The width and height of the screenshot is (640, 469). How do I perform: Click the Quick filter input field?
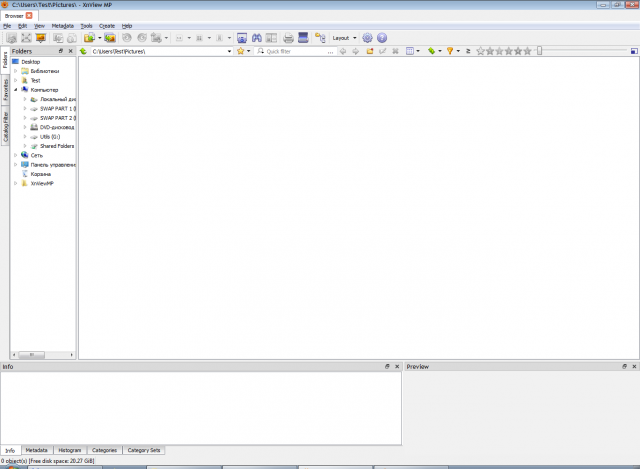click(x=296, y=51)
